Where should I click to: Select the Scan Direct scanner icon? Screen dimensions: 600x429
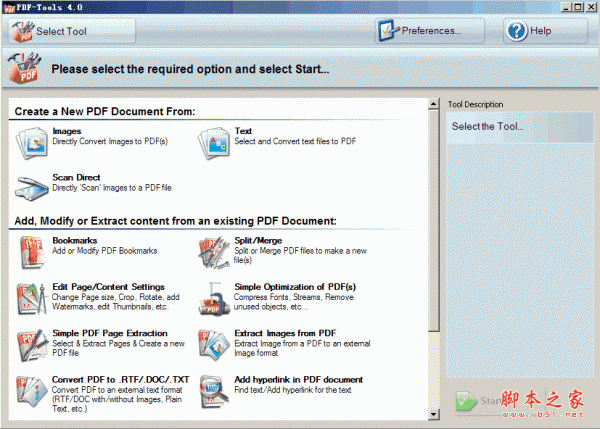pos(31,188)
